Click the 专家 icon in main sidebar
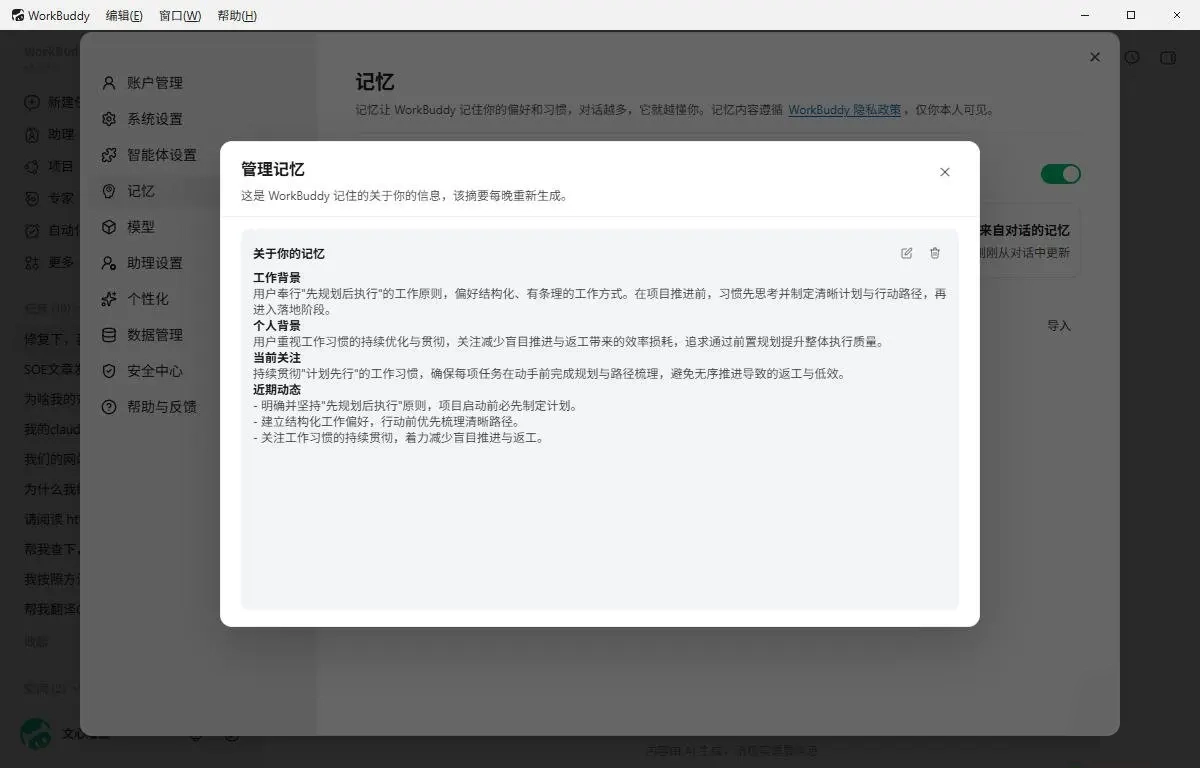 pyautogui.click(x=32, y=198)
